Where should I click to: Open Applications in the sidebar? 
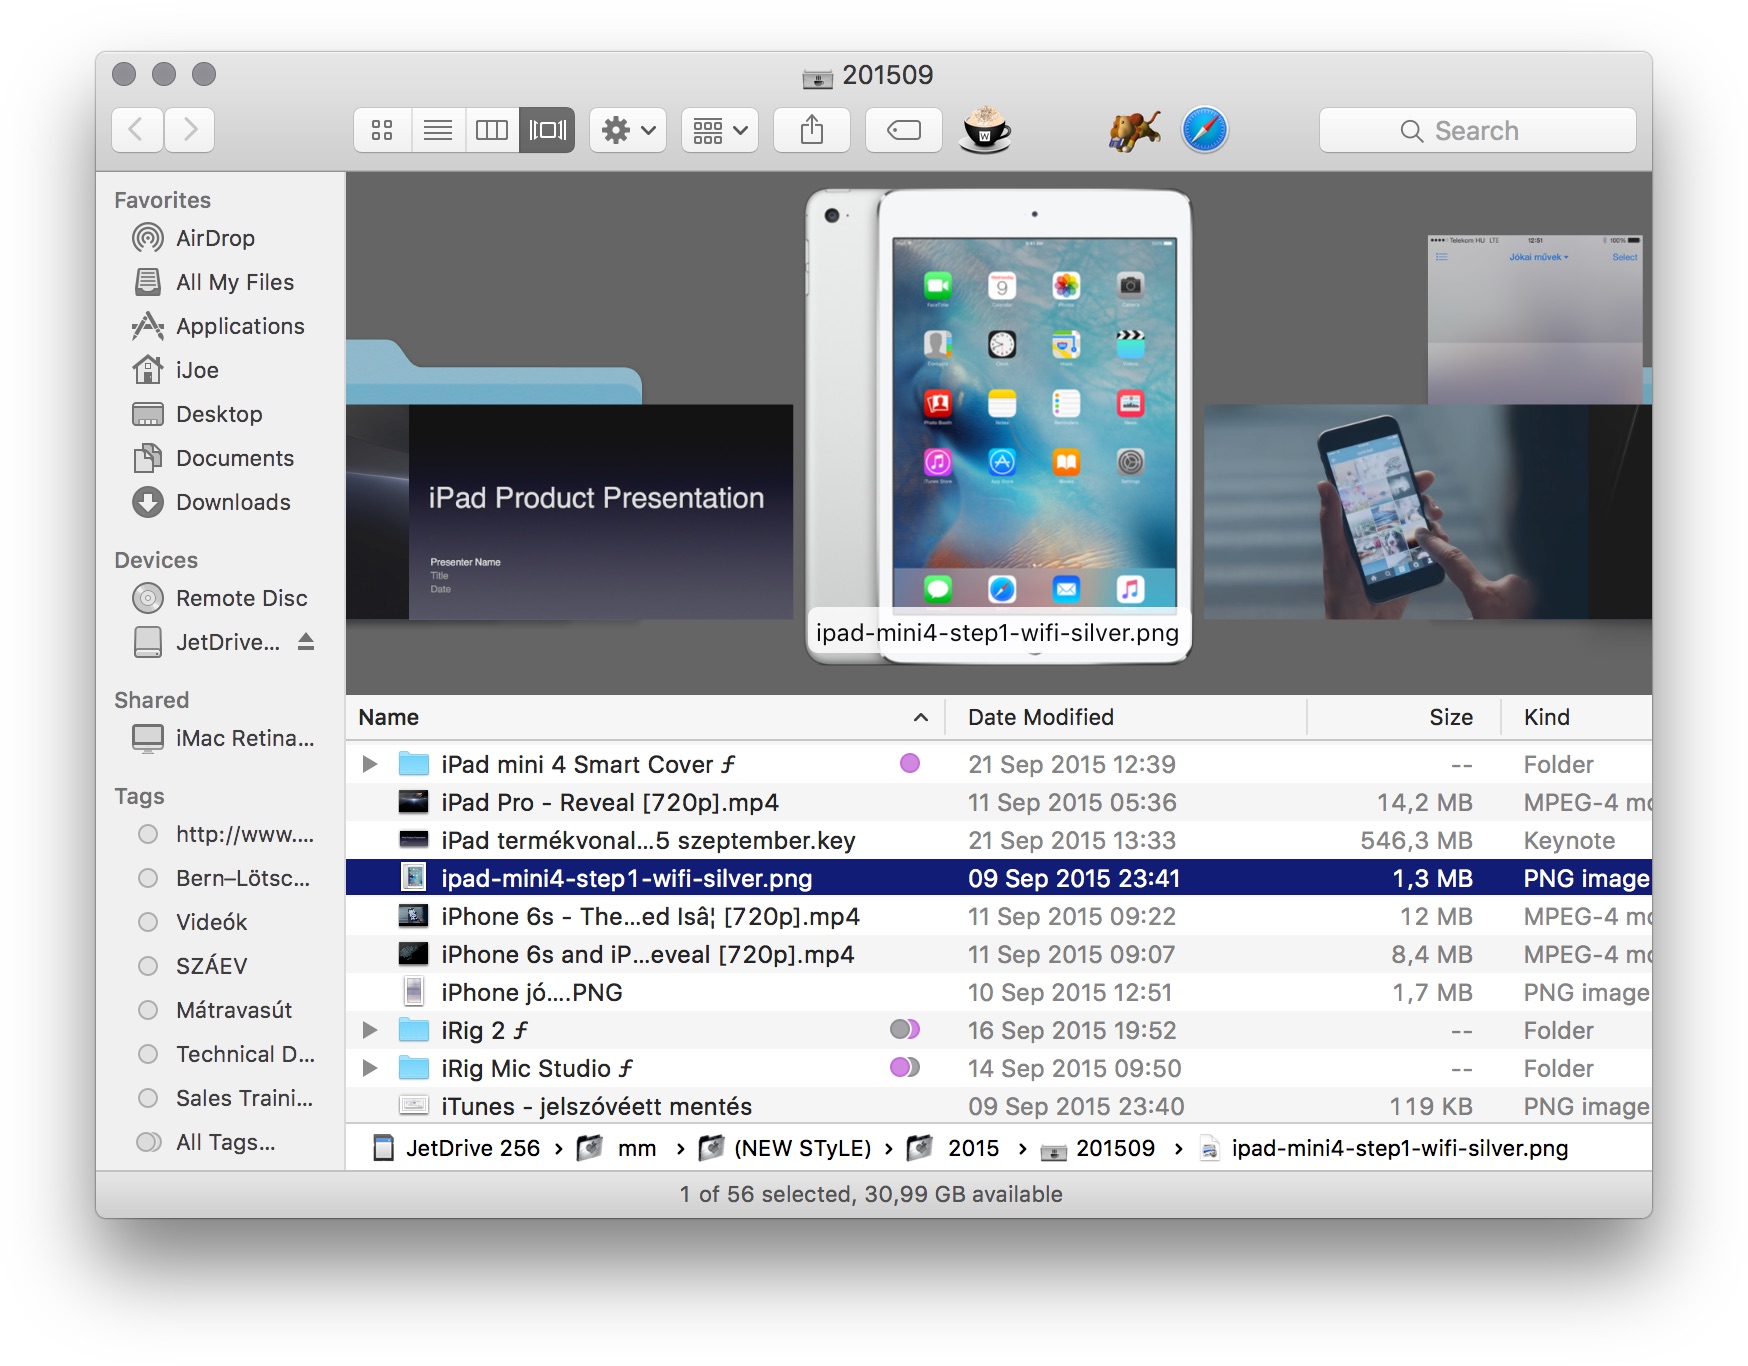pyautogui.click(x=221, y=326)
